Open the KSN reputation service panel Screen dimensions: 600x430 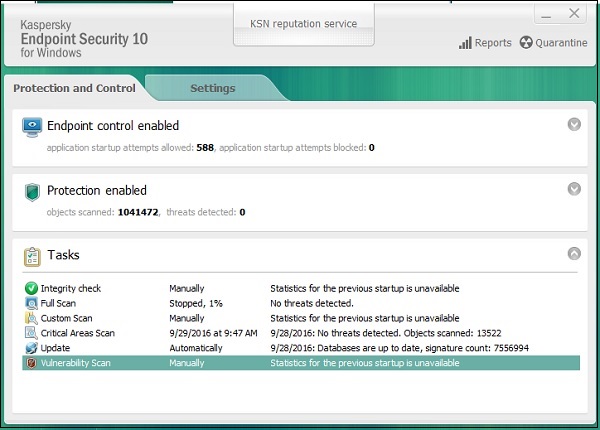tap(303, 24)
